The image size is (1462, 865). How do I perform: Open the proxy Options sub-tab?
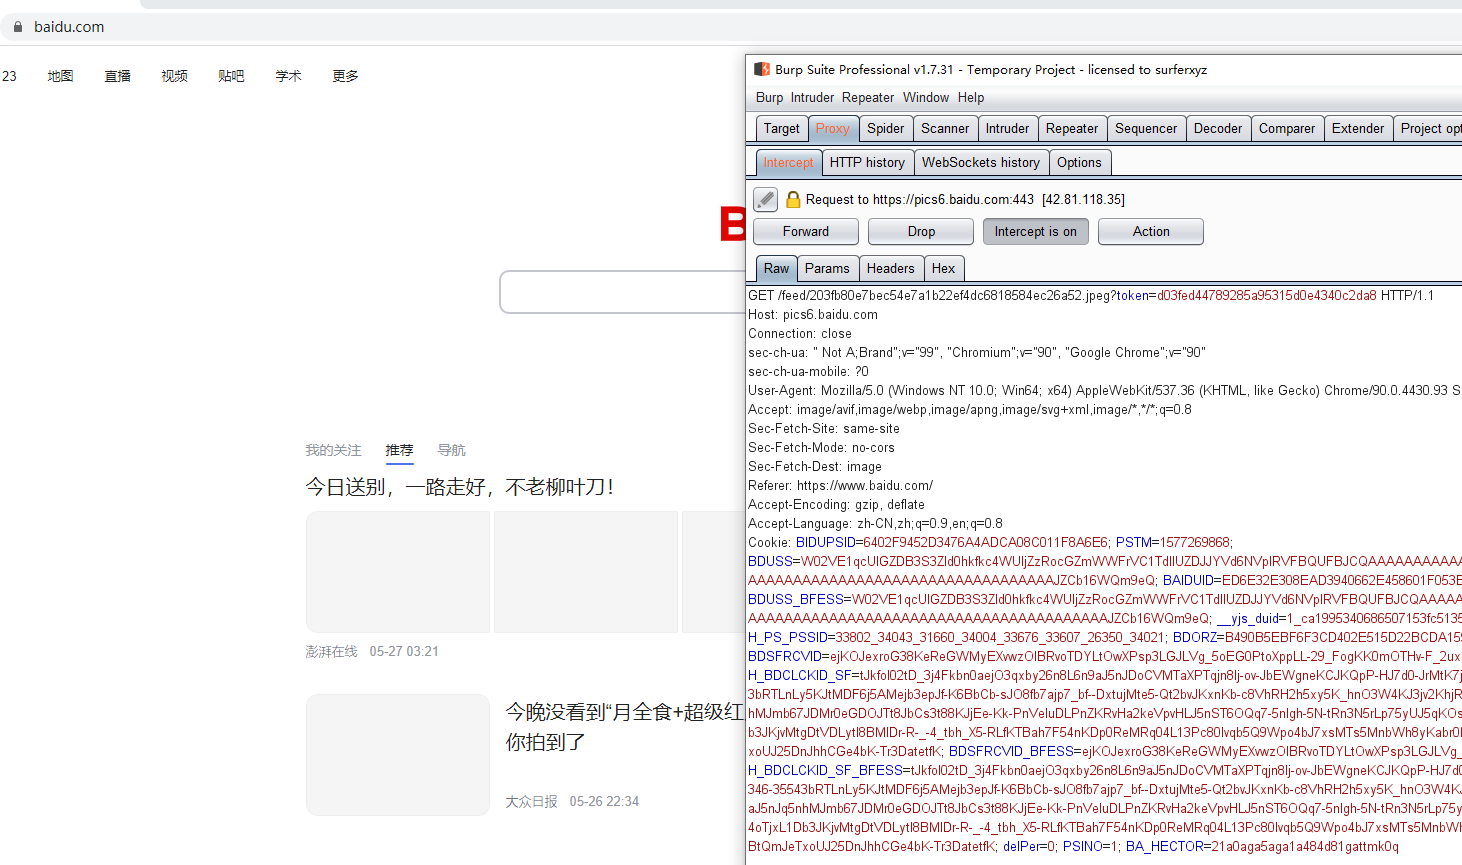coord(1079,163)
